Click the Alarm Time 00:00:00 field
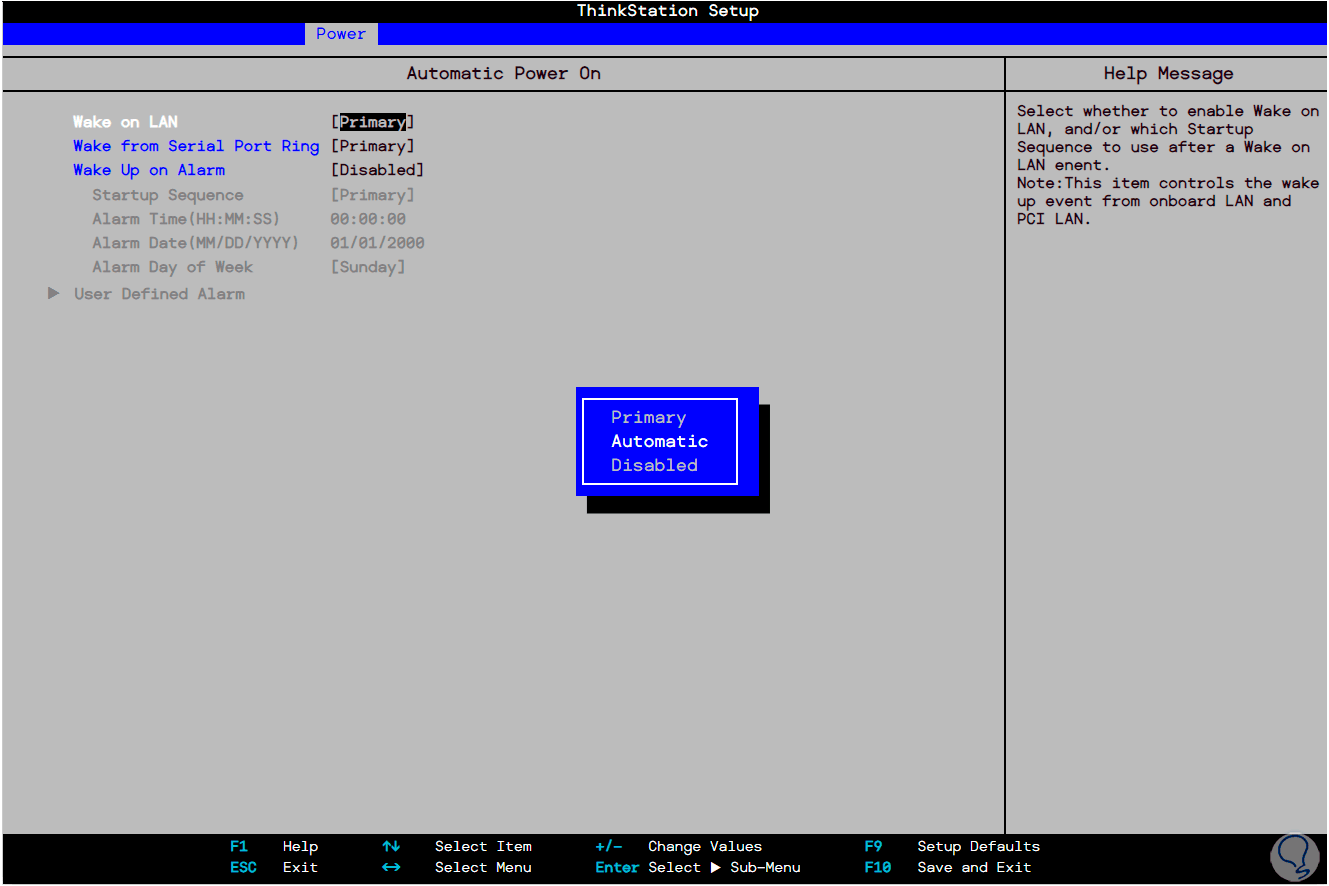This screenshot has width=1329, height=886. point(368,219)
